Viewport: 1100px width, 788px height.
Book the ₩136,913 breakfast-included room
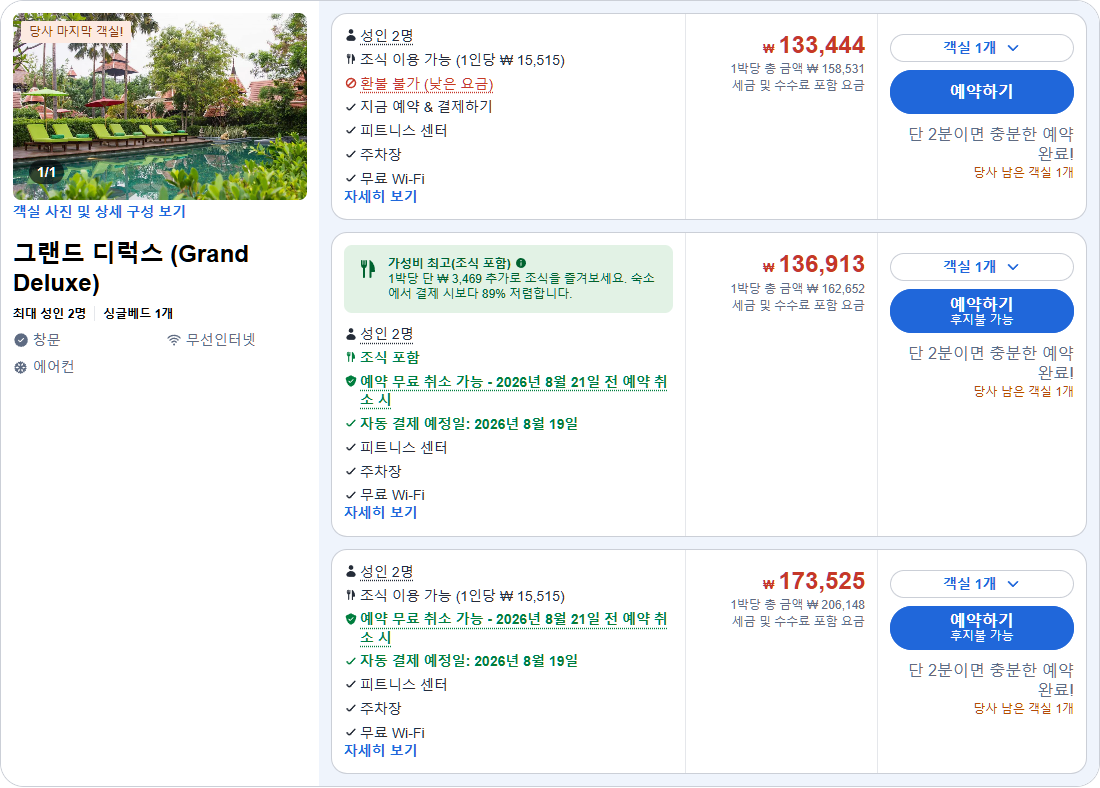click(x=981, y=311)
